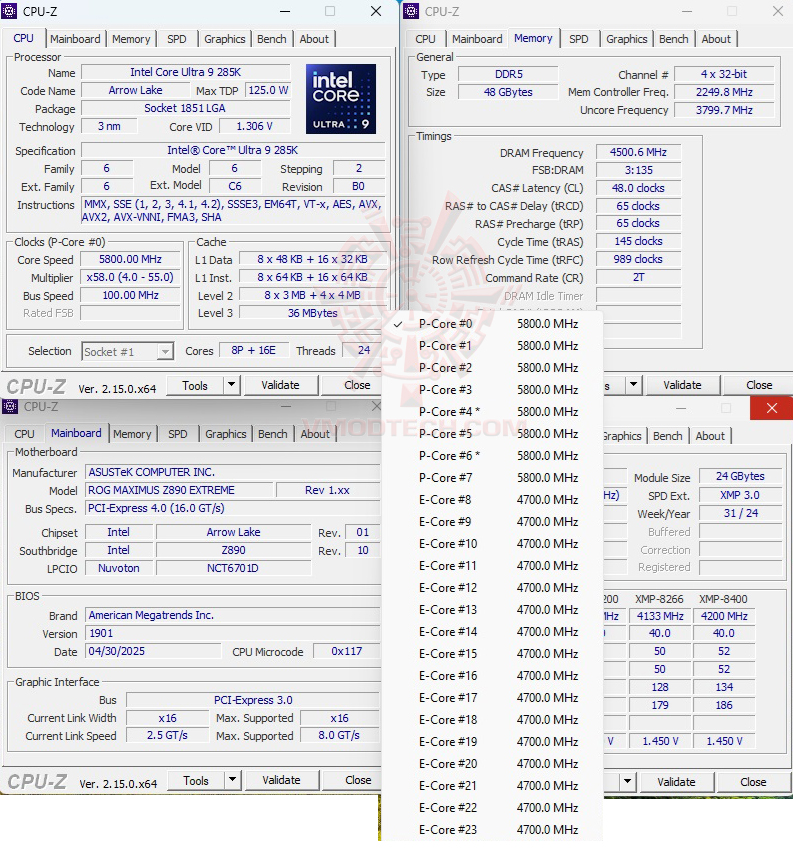The width and height of the screenshot is (793, 849).
Task: Click memory Size value 48 GBytes
Action: click(x=508, y=92)
